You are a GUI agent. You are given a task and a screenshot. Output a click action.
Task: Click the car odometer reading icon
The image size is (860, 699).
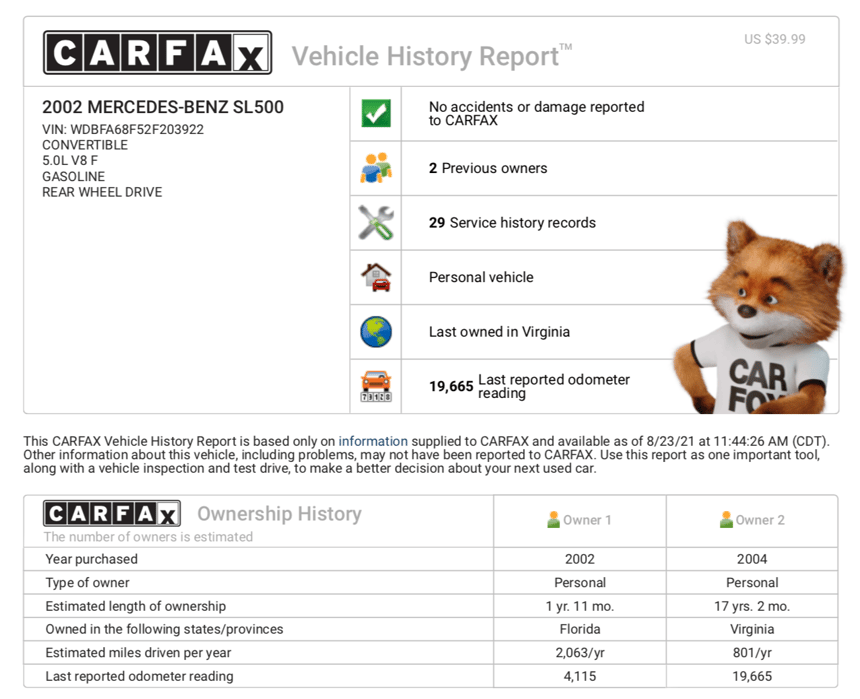tap(376, 386)
